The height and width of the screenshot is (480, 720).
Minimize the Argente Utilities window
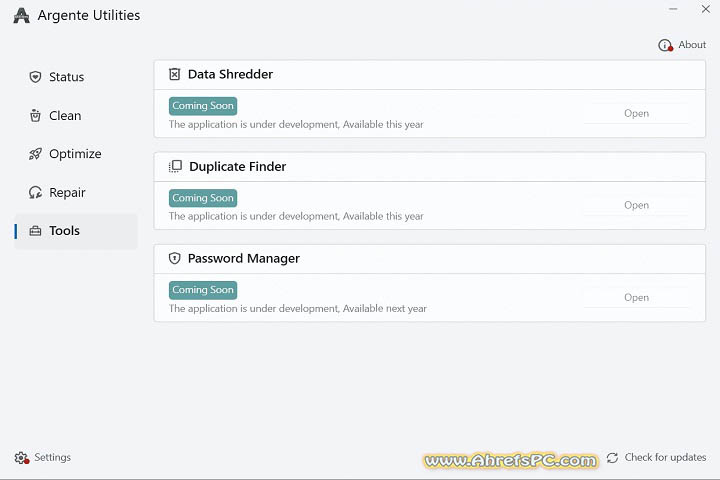[673, 9]
